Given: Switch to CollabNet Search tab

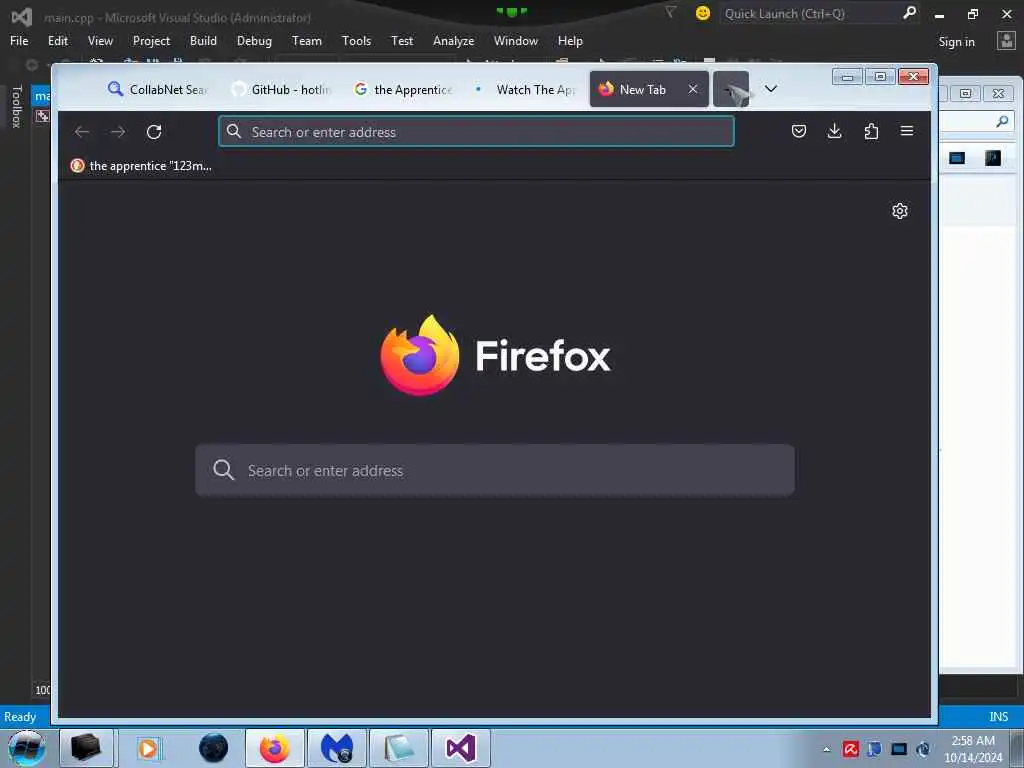Looking at the screenshot, I should coord(157,89).
